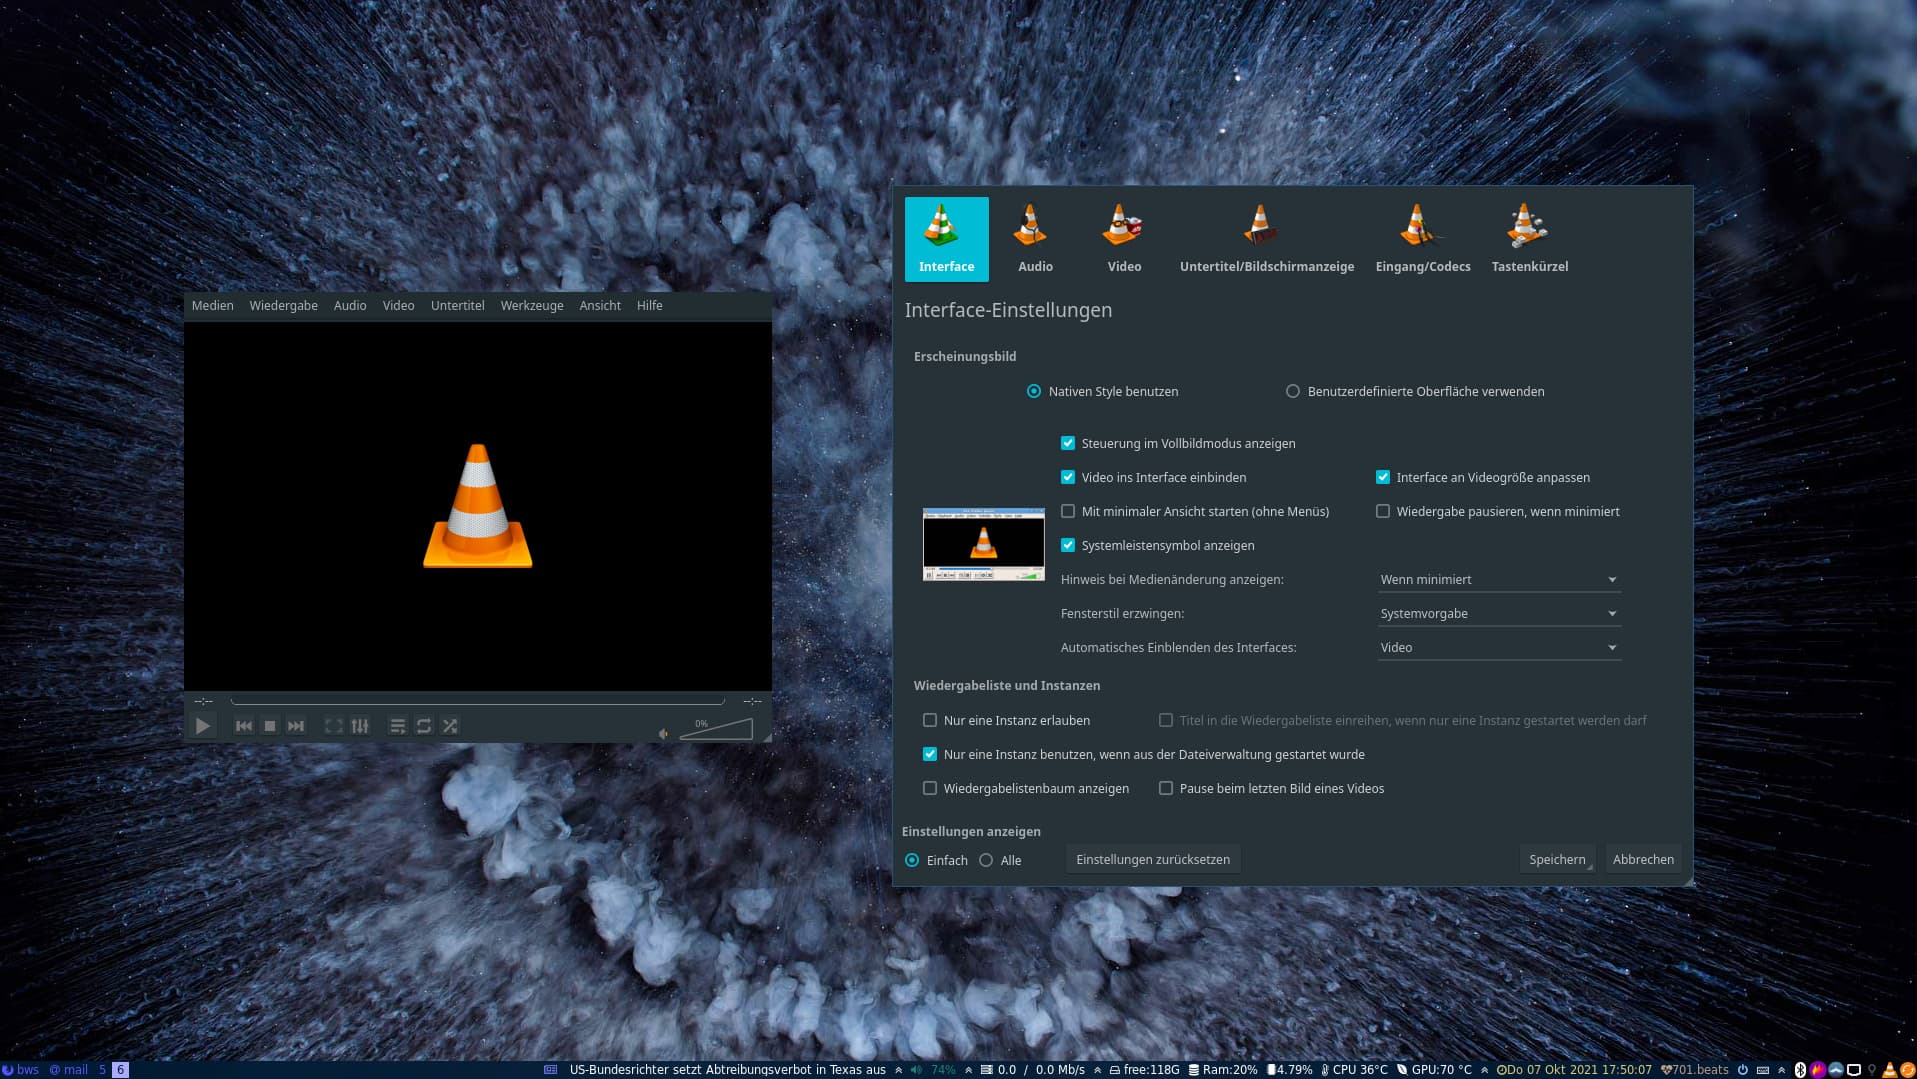Click the VLC video display area
Viewport: 1917px width, 1079px height.
point(478,506)
